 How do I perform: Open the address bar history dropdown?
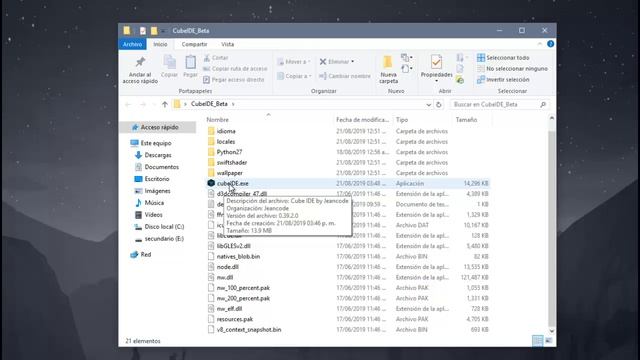pos(428,104)
